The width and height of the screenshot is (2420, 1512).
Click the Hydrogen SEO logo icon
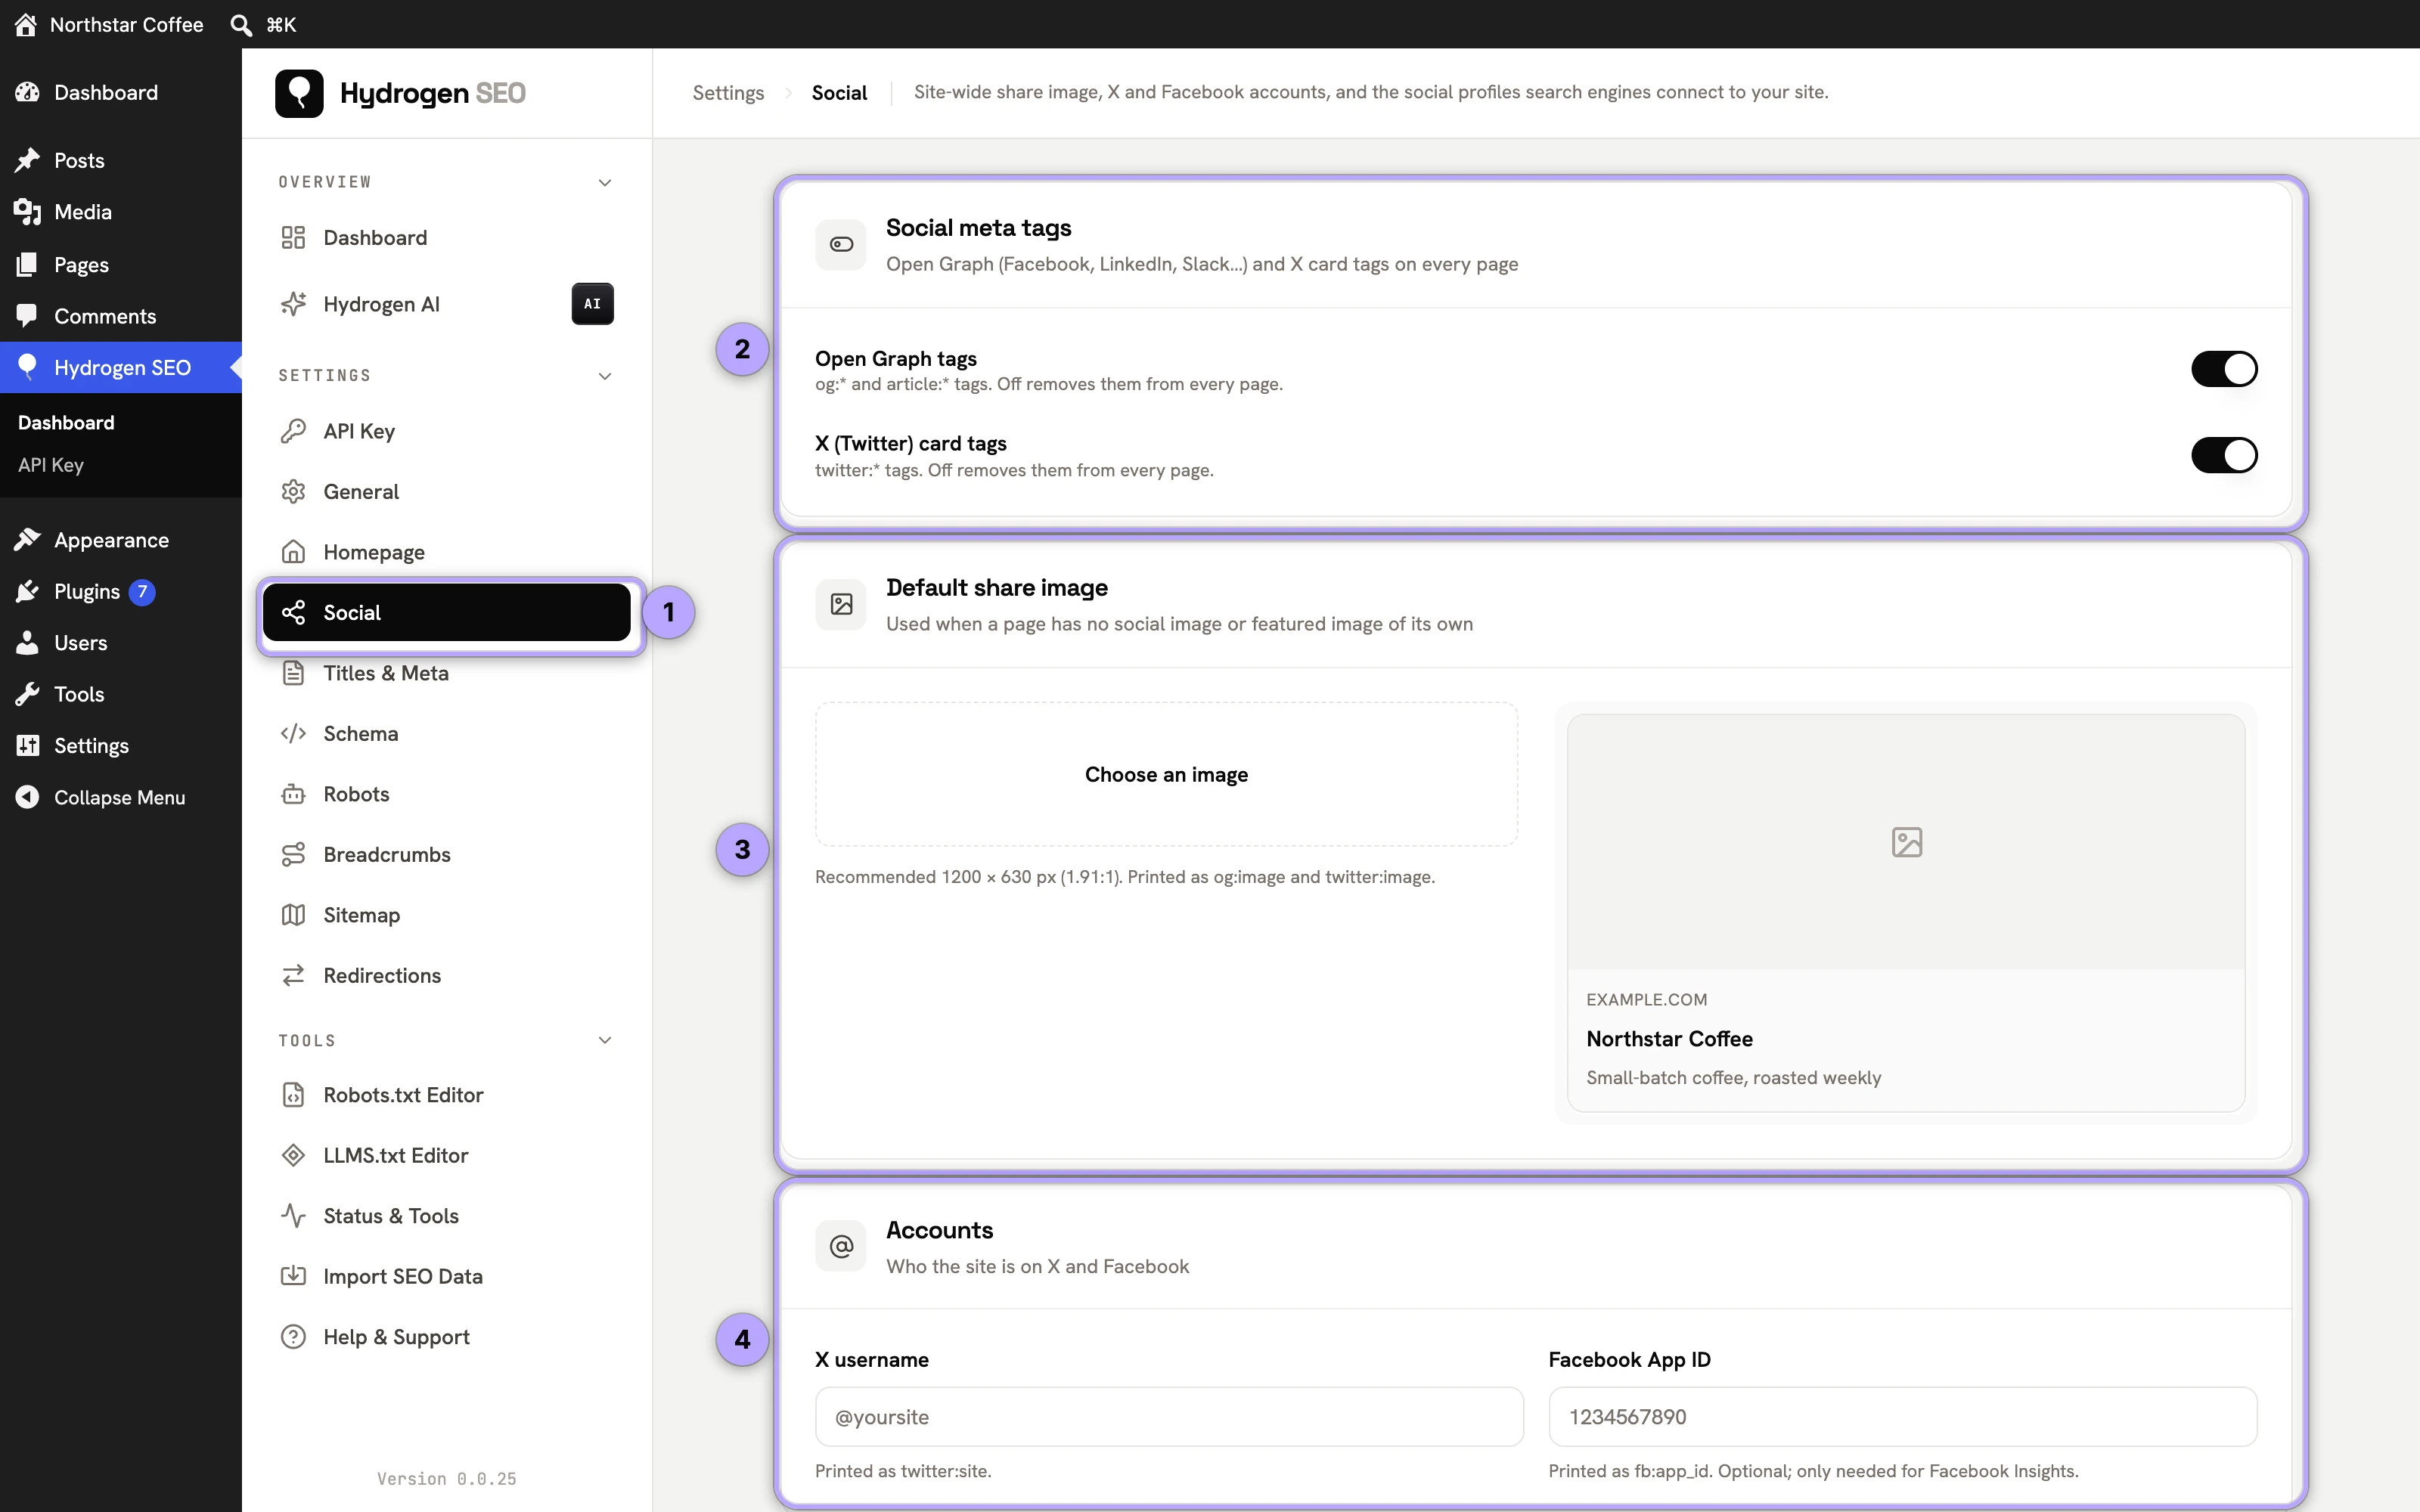[299, 93]
